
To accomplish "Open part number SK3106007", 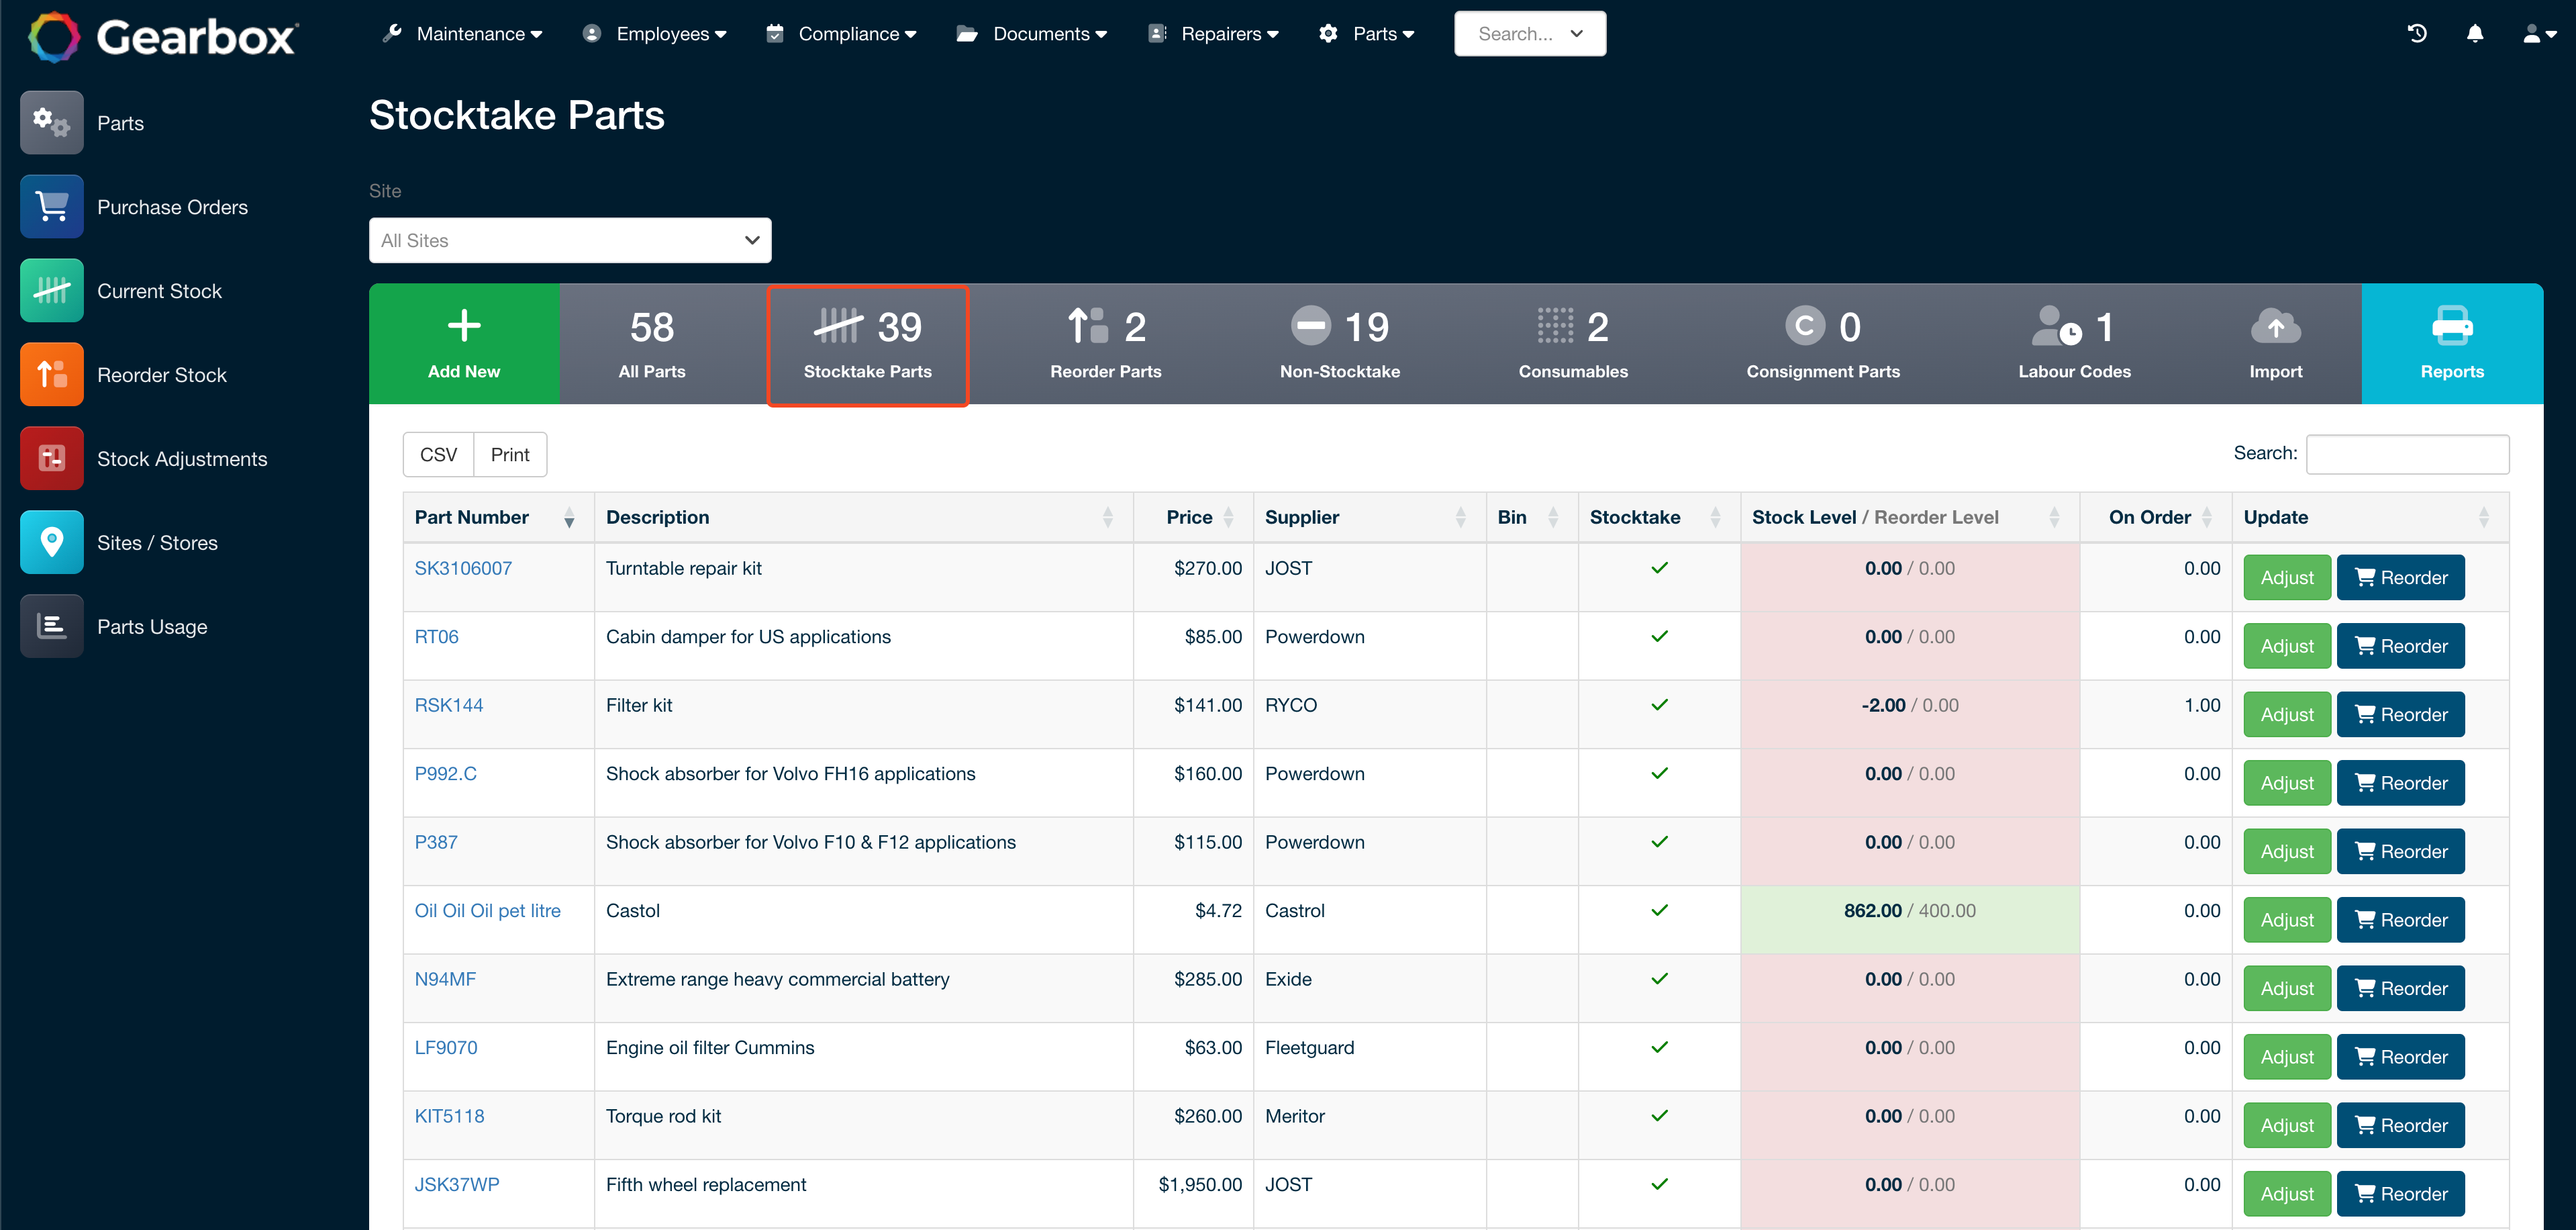I will (463, 567).
